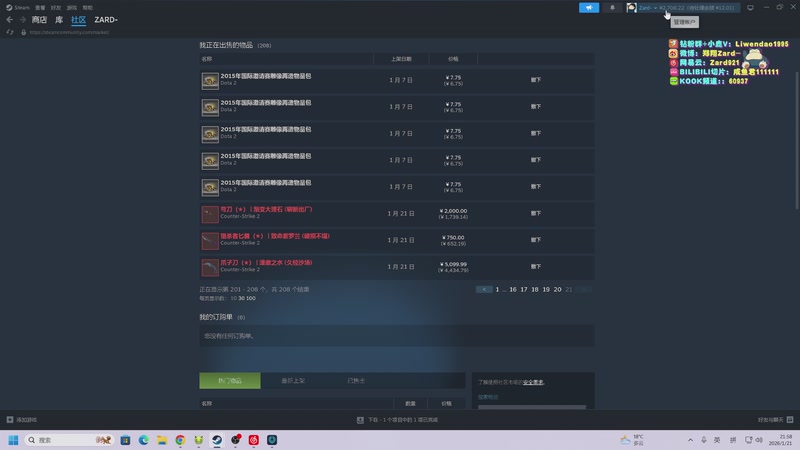This screenshot has width=800, height=450.
Task: Go forward with the right arrow button
Action: click(22, 19)
